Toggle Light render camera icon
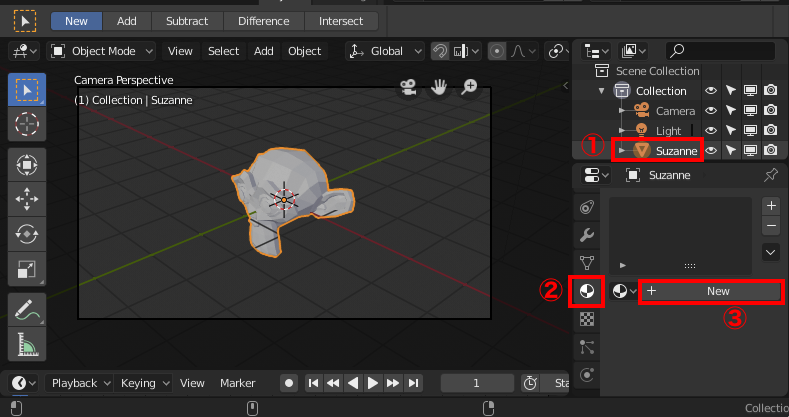Screen dimensions: 789x417 [770, 130]
